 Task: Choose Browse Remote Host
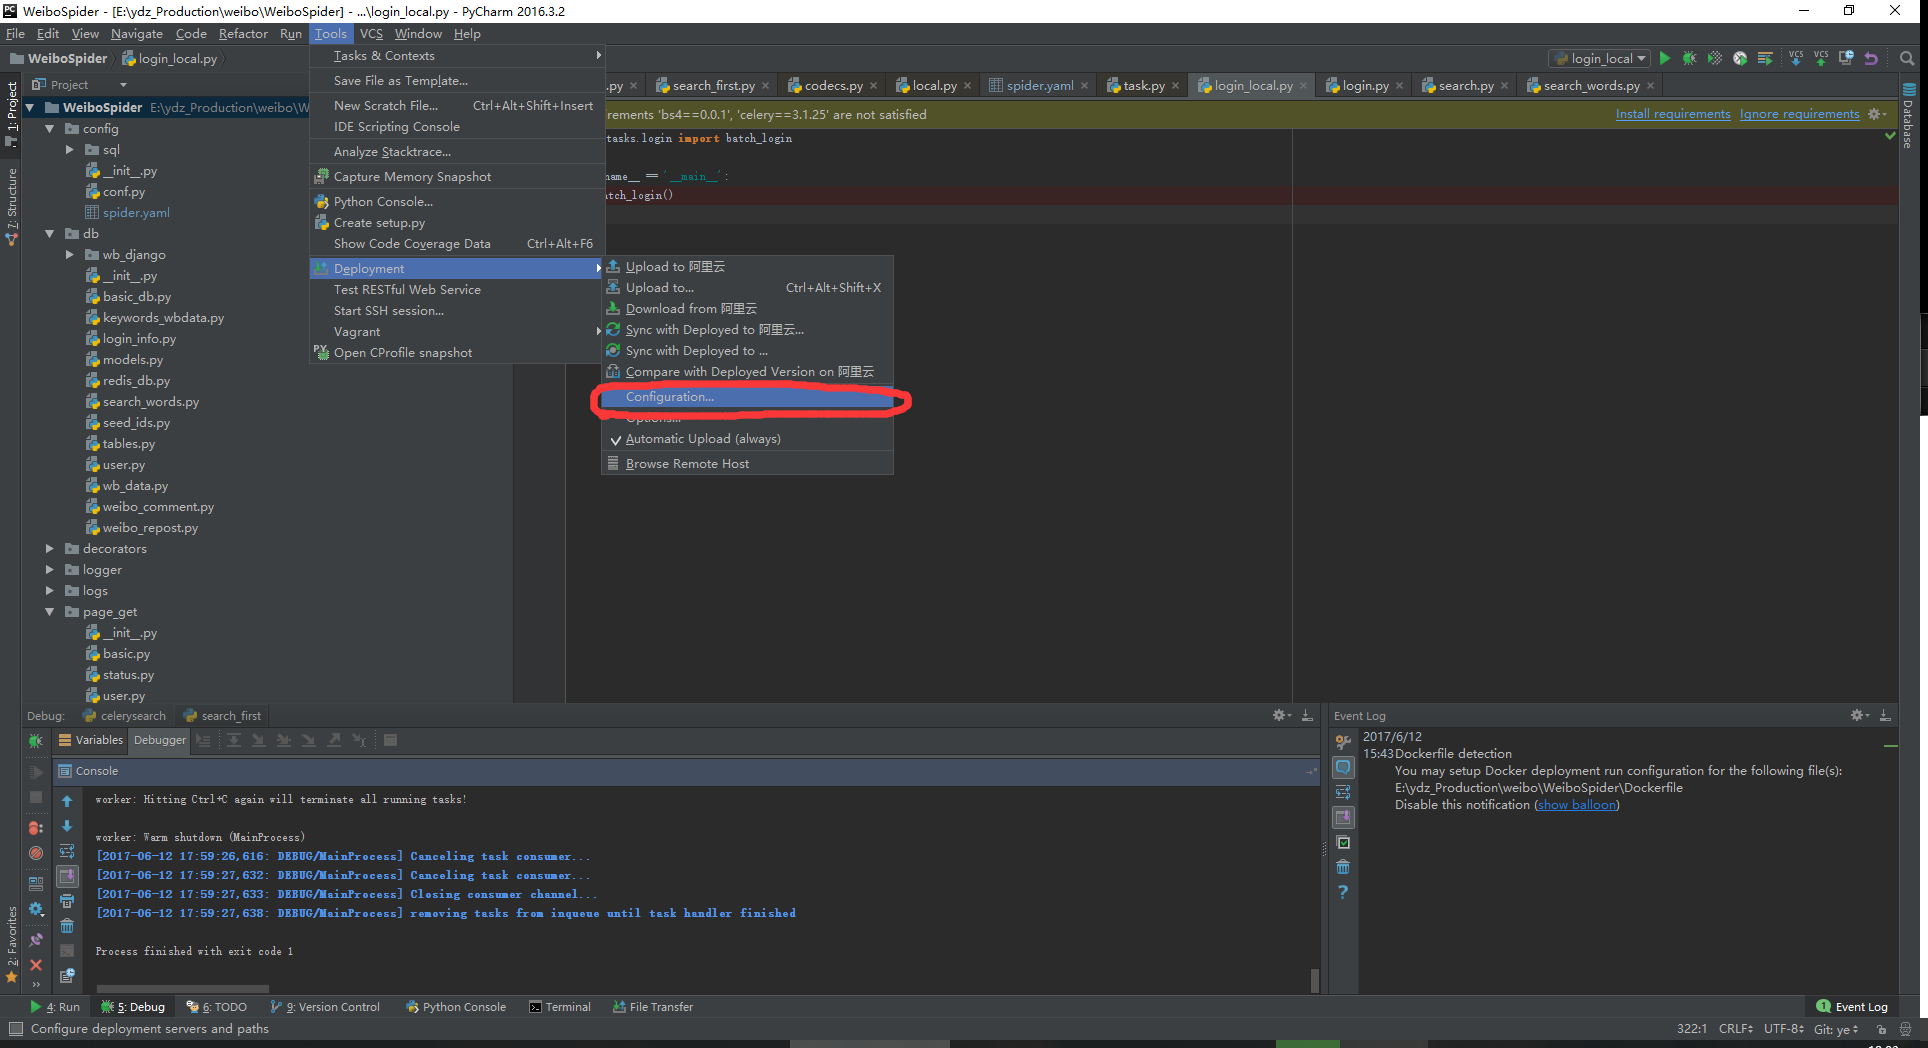747,464
